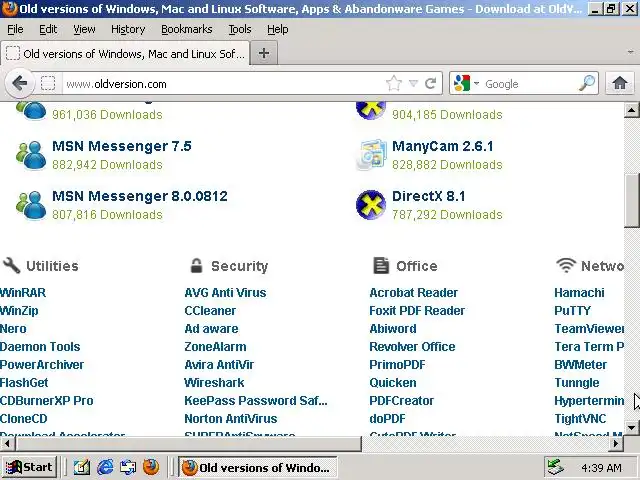Click the show desktop quick launch icon
This screenshot has width=640, height=480.
click(x=128, y=467)
